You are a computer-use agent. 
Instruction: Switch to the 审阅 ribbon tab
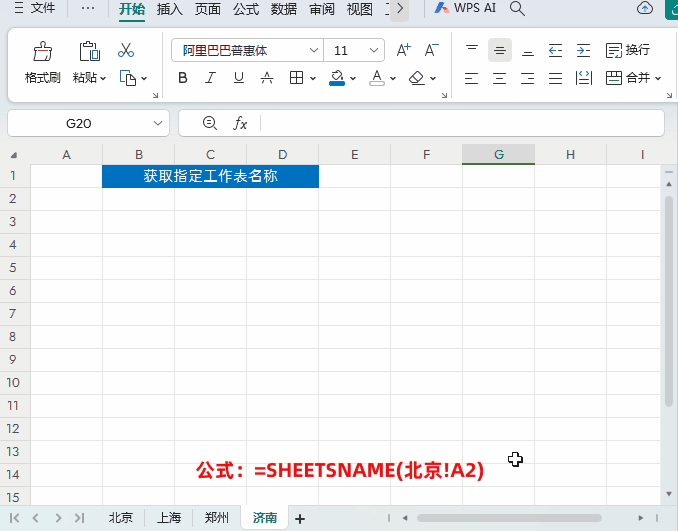322,9
